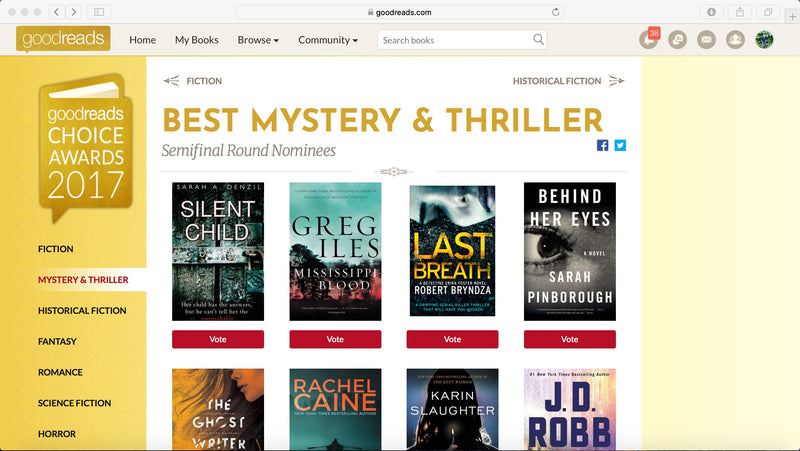Go to next category Historical Fiction link
Screen dimensions: 800x451
[x=557, y=81]
